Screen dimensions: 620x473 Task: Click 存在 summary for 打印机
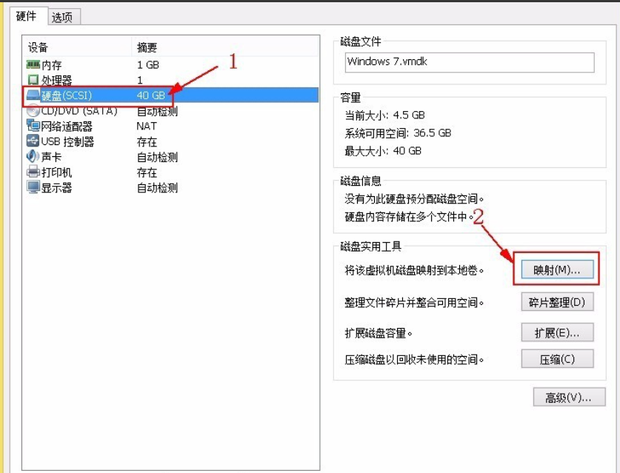click(x=147, y=172)
